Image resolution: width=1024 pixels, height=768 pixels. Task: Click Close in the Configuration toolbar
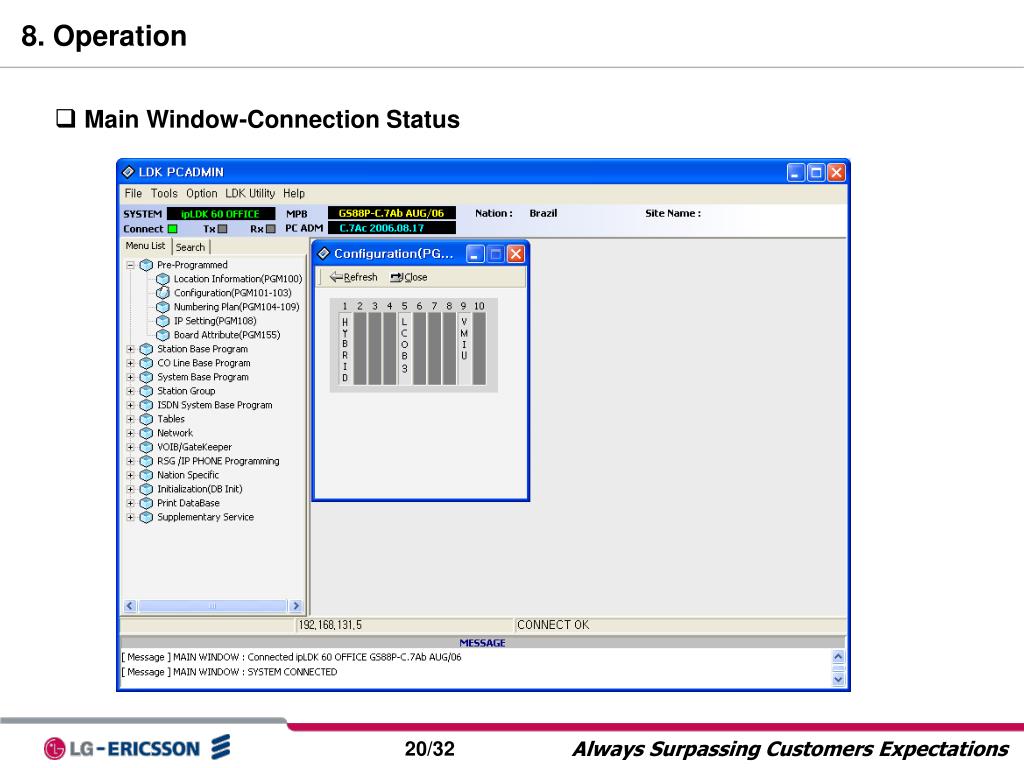pos(409,277)
